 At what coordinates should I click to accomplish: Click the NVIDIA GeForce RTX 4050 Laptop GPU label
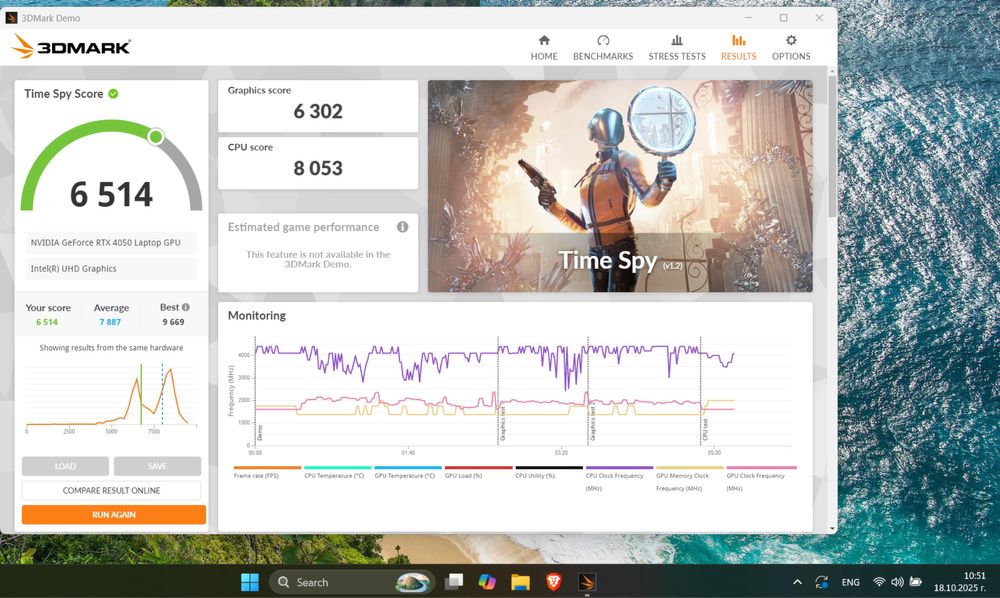[111, 243]
